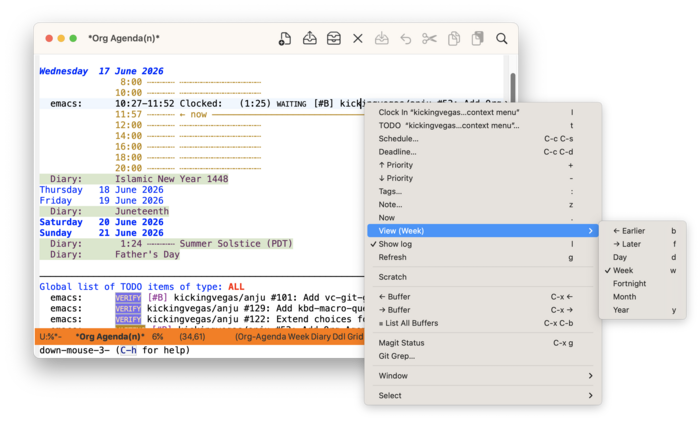
Task: Choose Magit Status from the menu
Action: click(483, 343)
